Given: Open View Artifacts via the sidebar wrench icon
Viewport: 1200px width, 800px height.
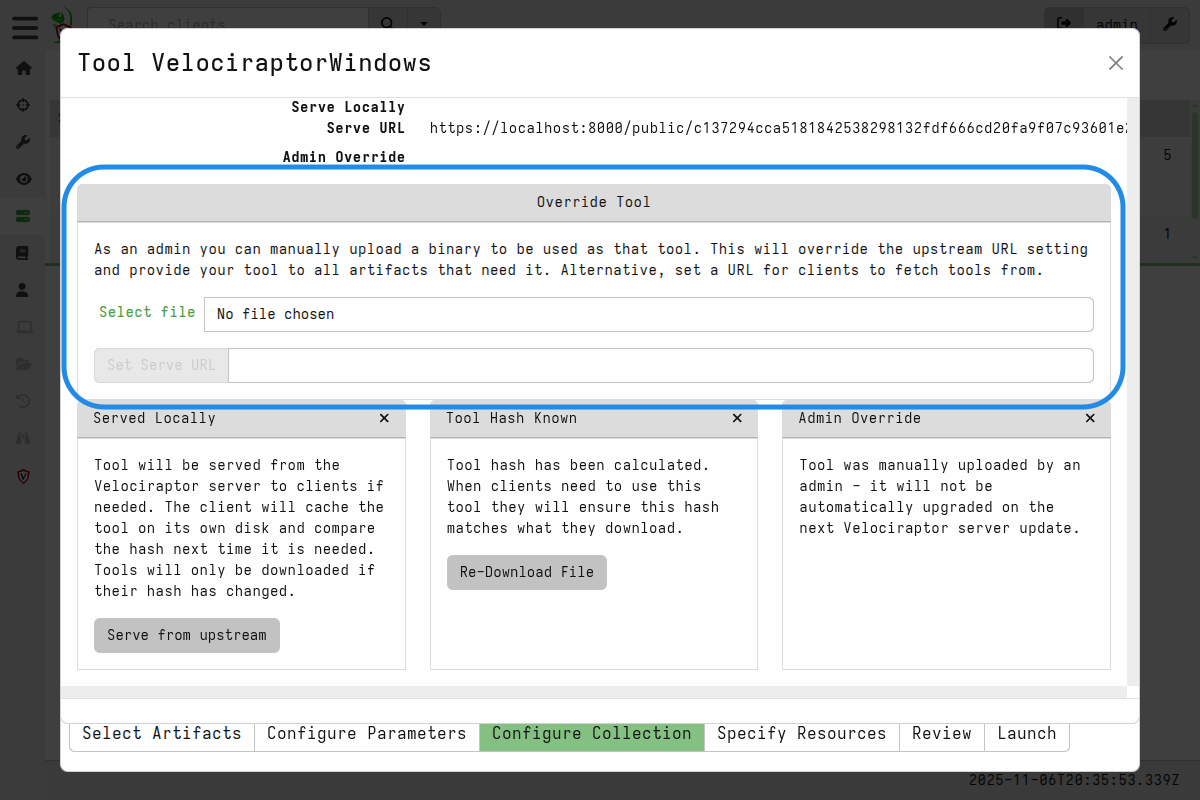Looking at the screenshot, I should coord(23,141).
